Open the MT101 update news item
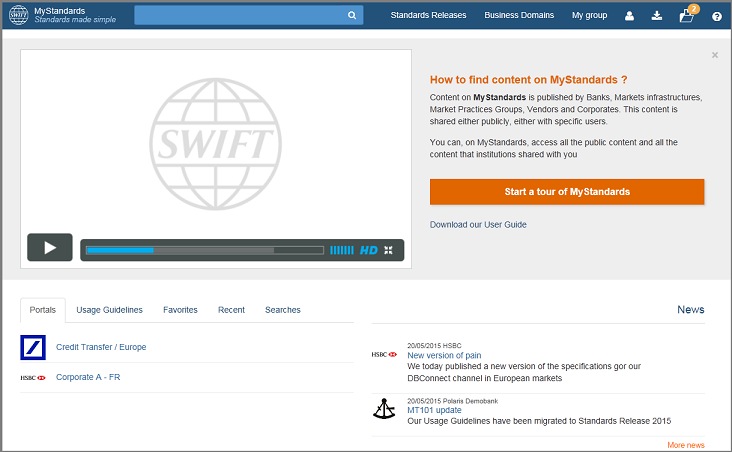 (434, 410)
